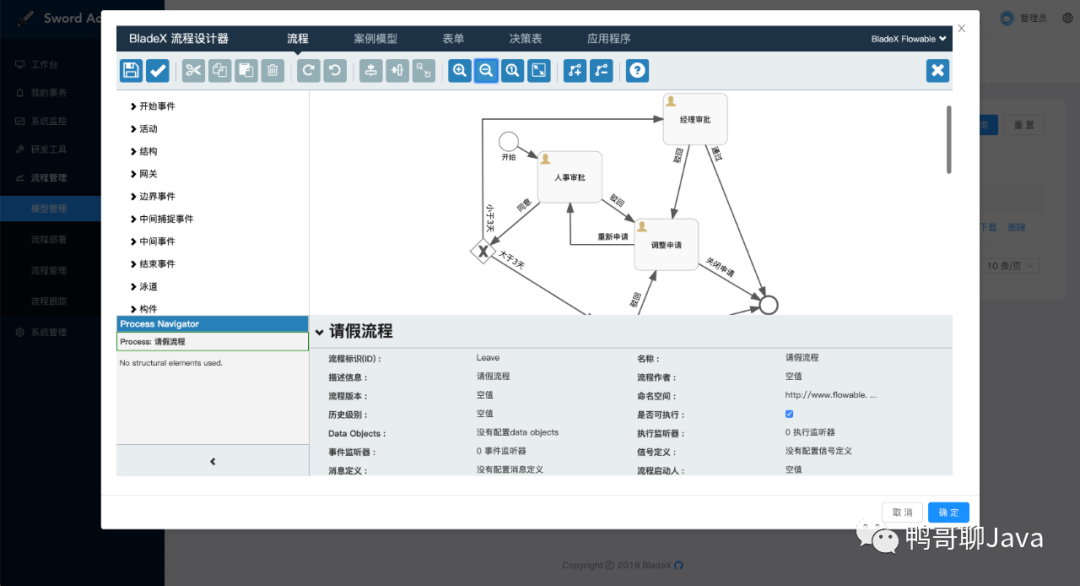Click the canvas vertical scrollbar
Image resolution: width=1080 pixels, height=586 pixels.
[x=948, y=139]
